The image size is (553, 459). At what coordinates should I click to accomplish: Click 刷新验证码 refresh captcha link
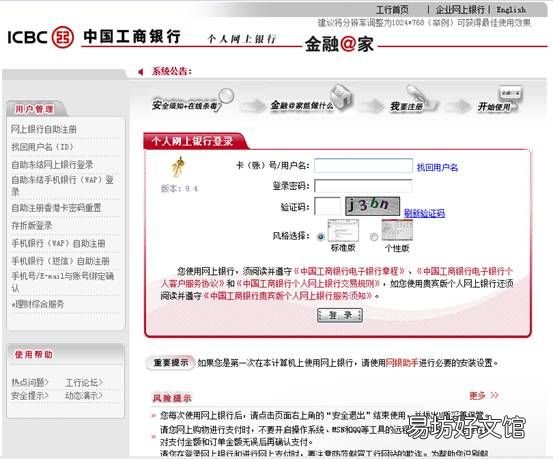coord(424,213)
